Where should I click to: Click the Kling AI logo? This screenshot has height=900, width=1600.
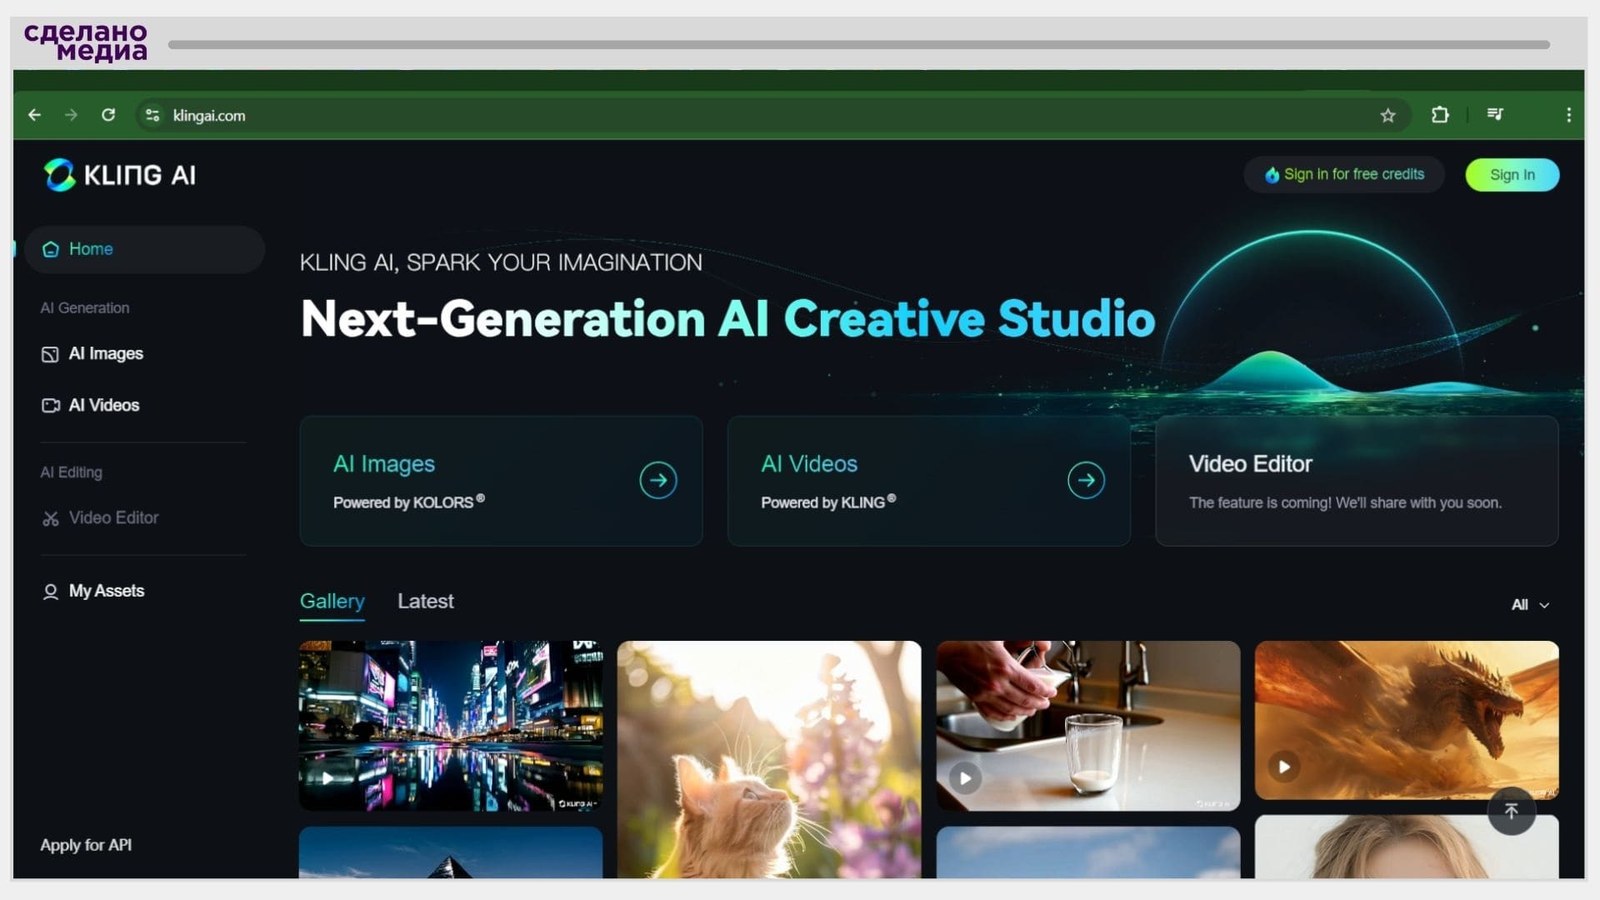pos(120,175)
